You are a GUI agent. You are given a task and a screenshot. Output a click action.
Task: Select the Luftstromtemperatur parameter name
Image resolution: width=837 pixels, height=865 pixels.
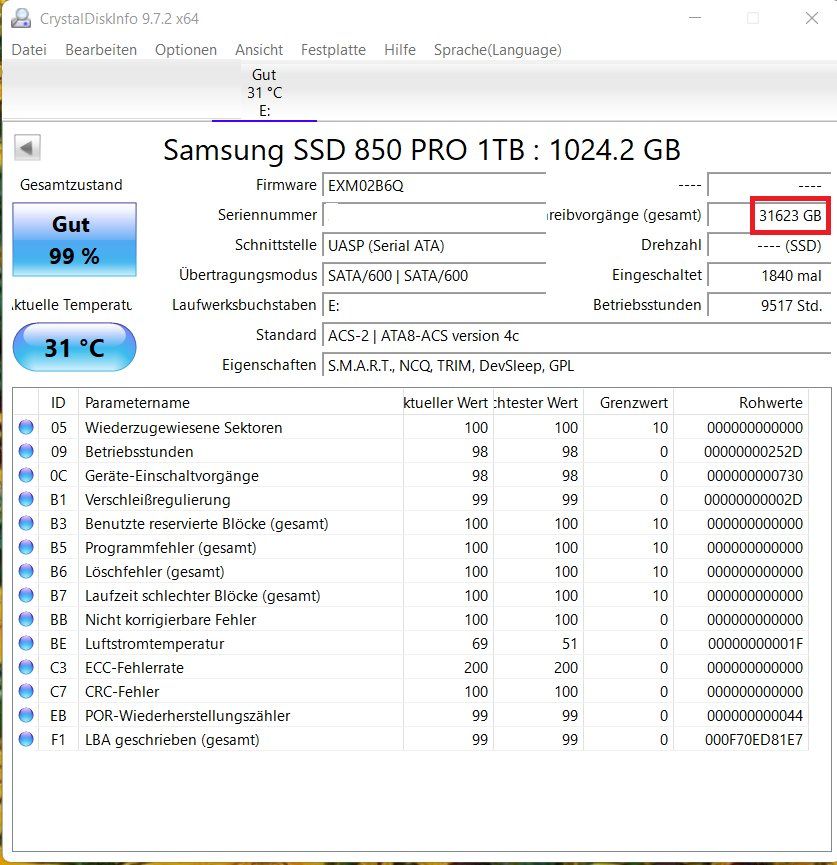(x=154, y=644)
